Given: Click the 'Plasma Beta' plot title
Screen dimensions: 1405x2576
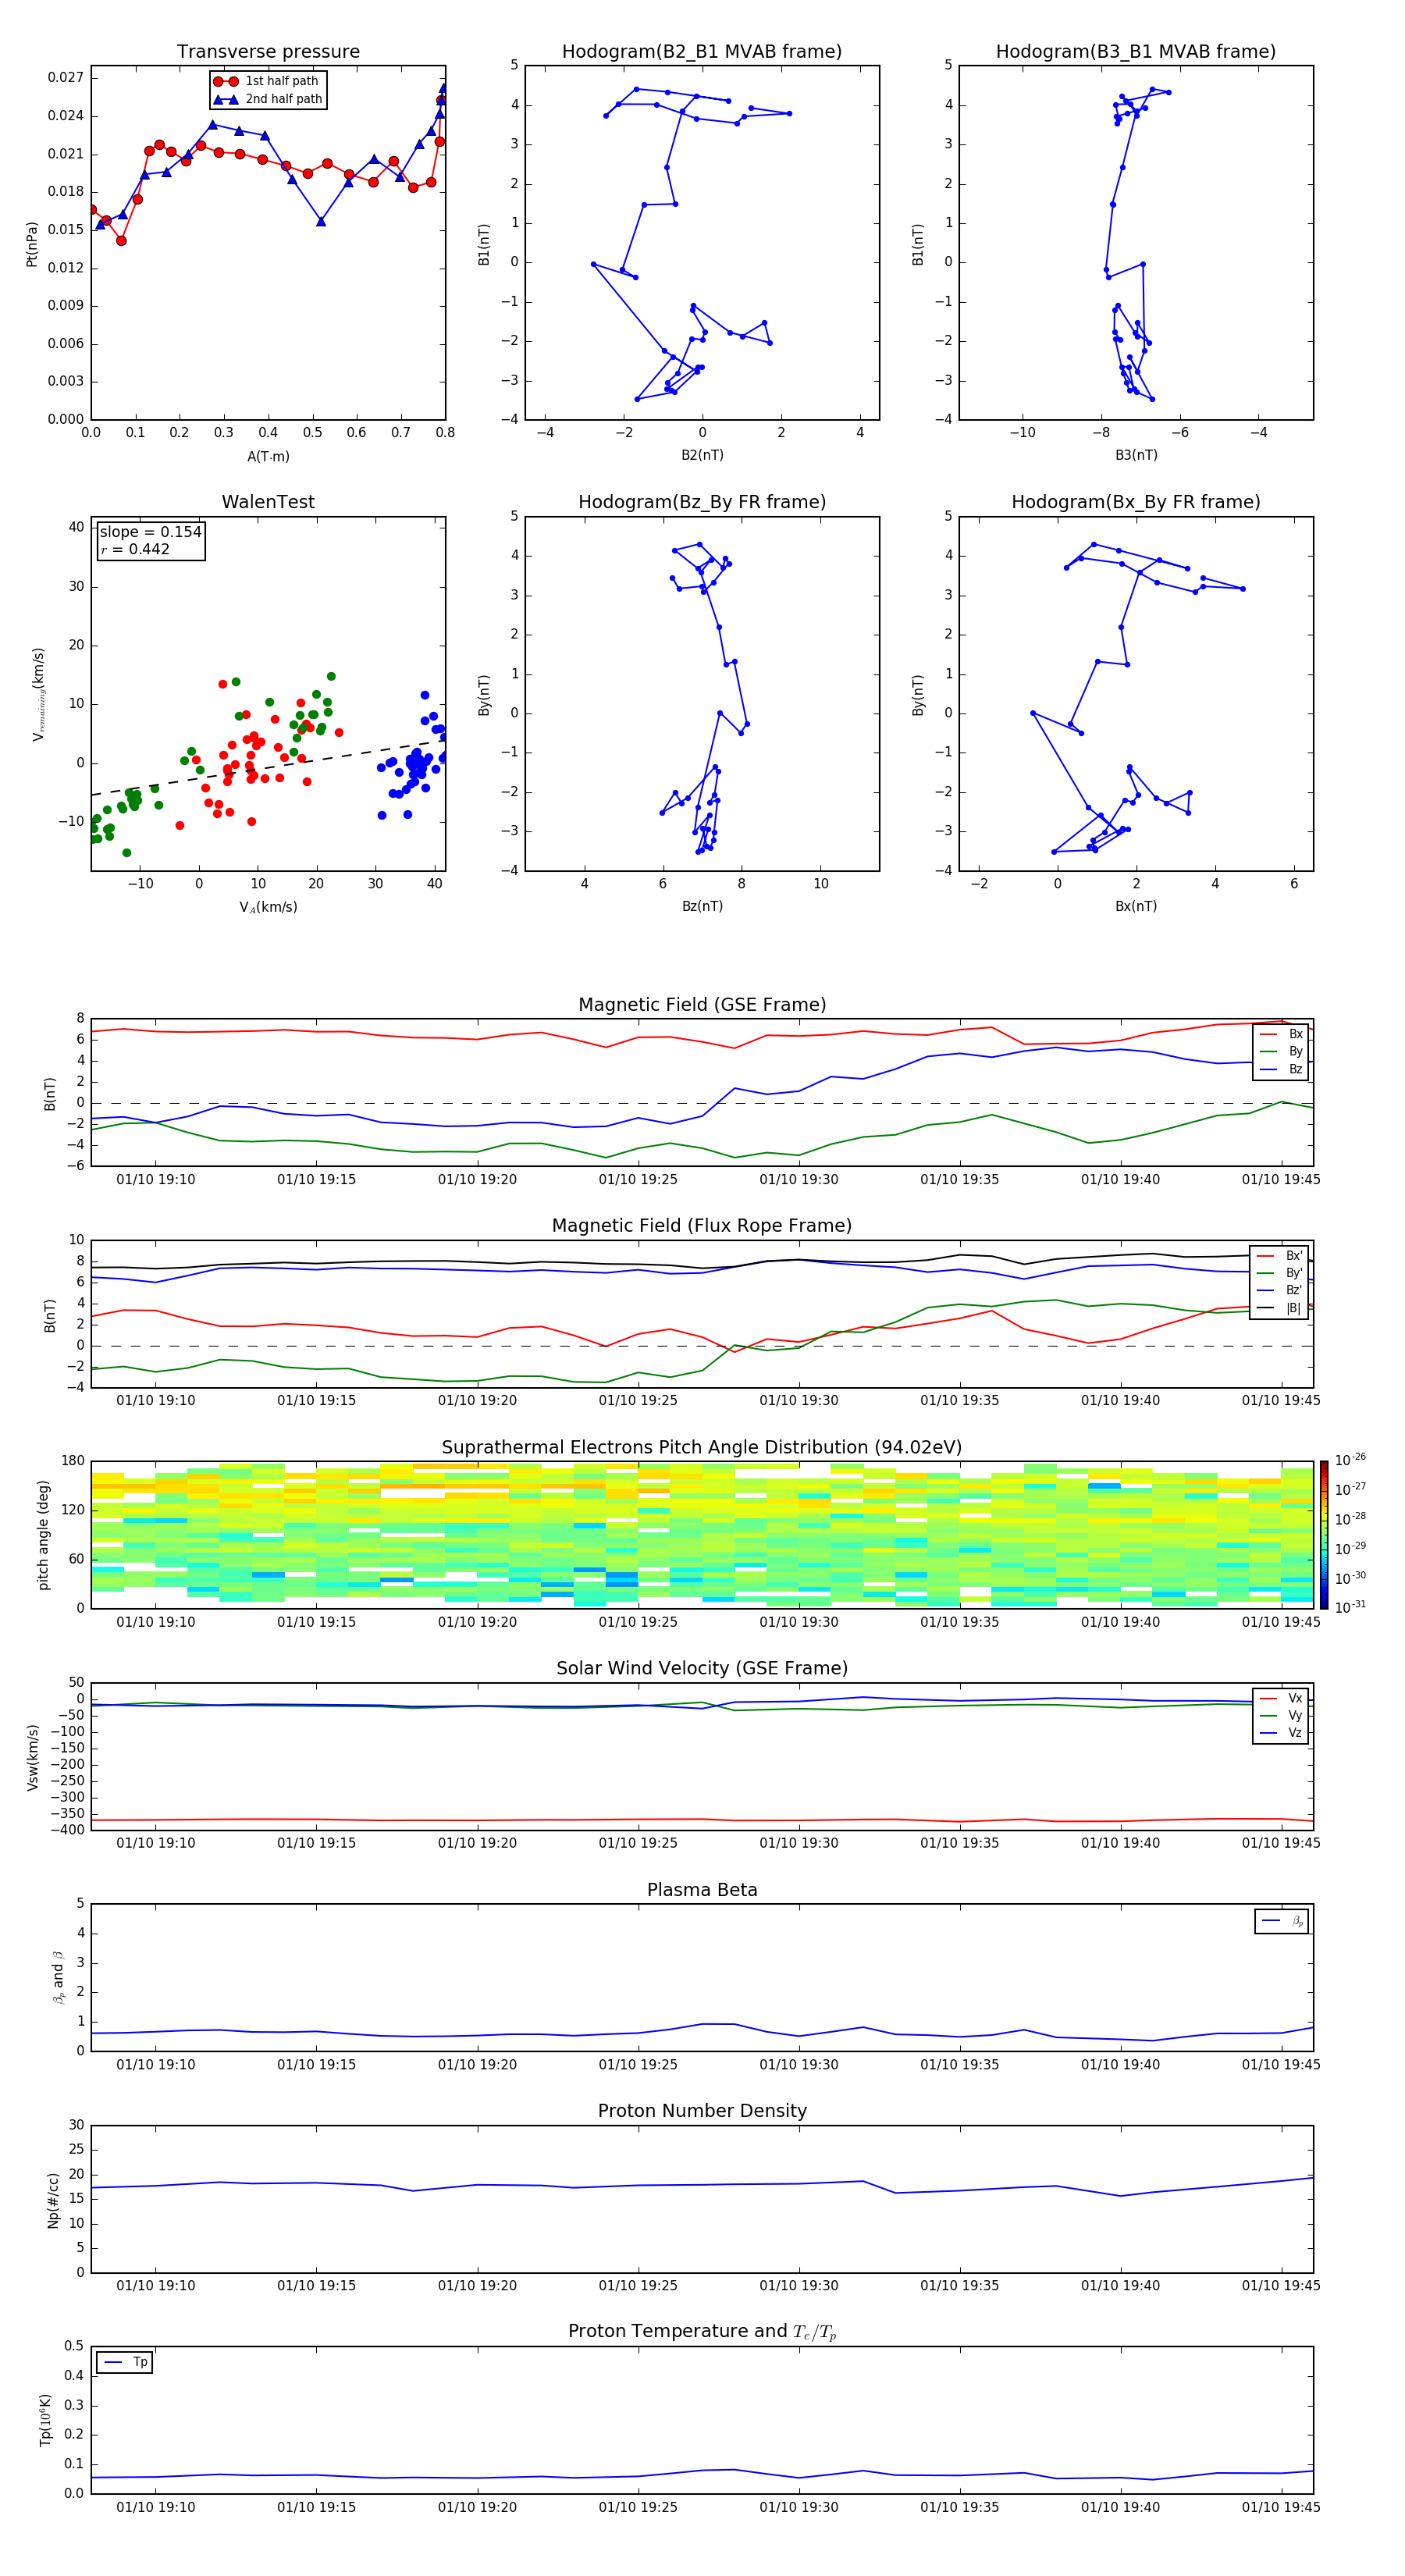Looking at the screenshot, I should [702, 1891].
